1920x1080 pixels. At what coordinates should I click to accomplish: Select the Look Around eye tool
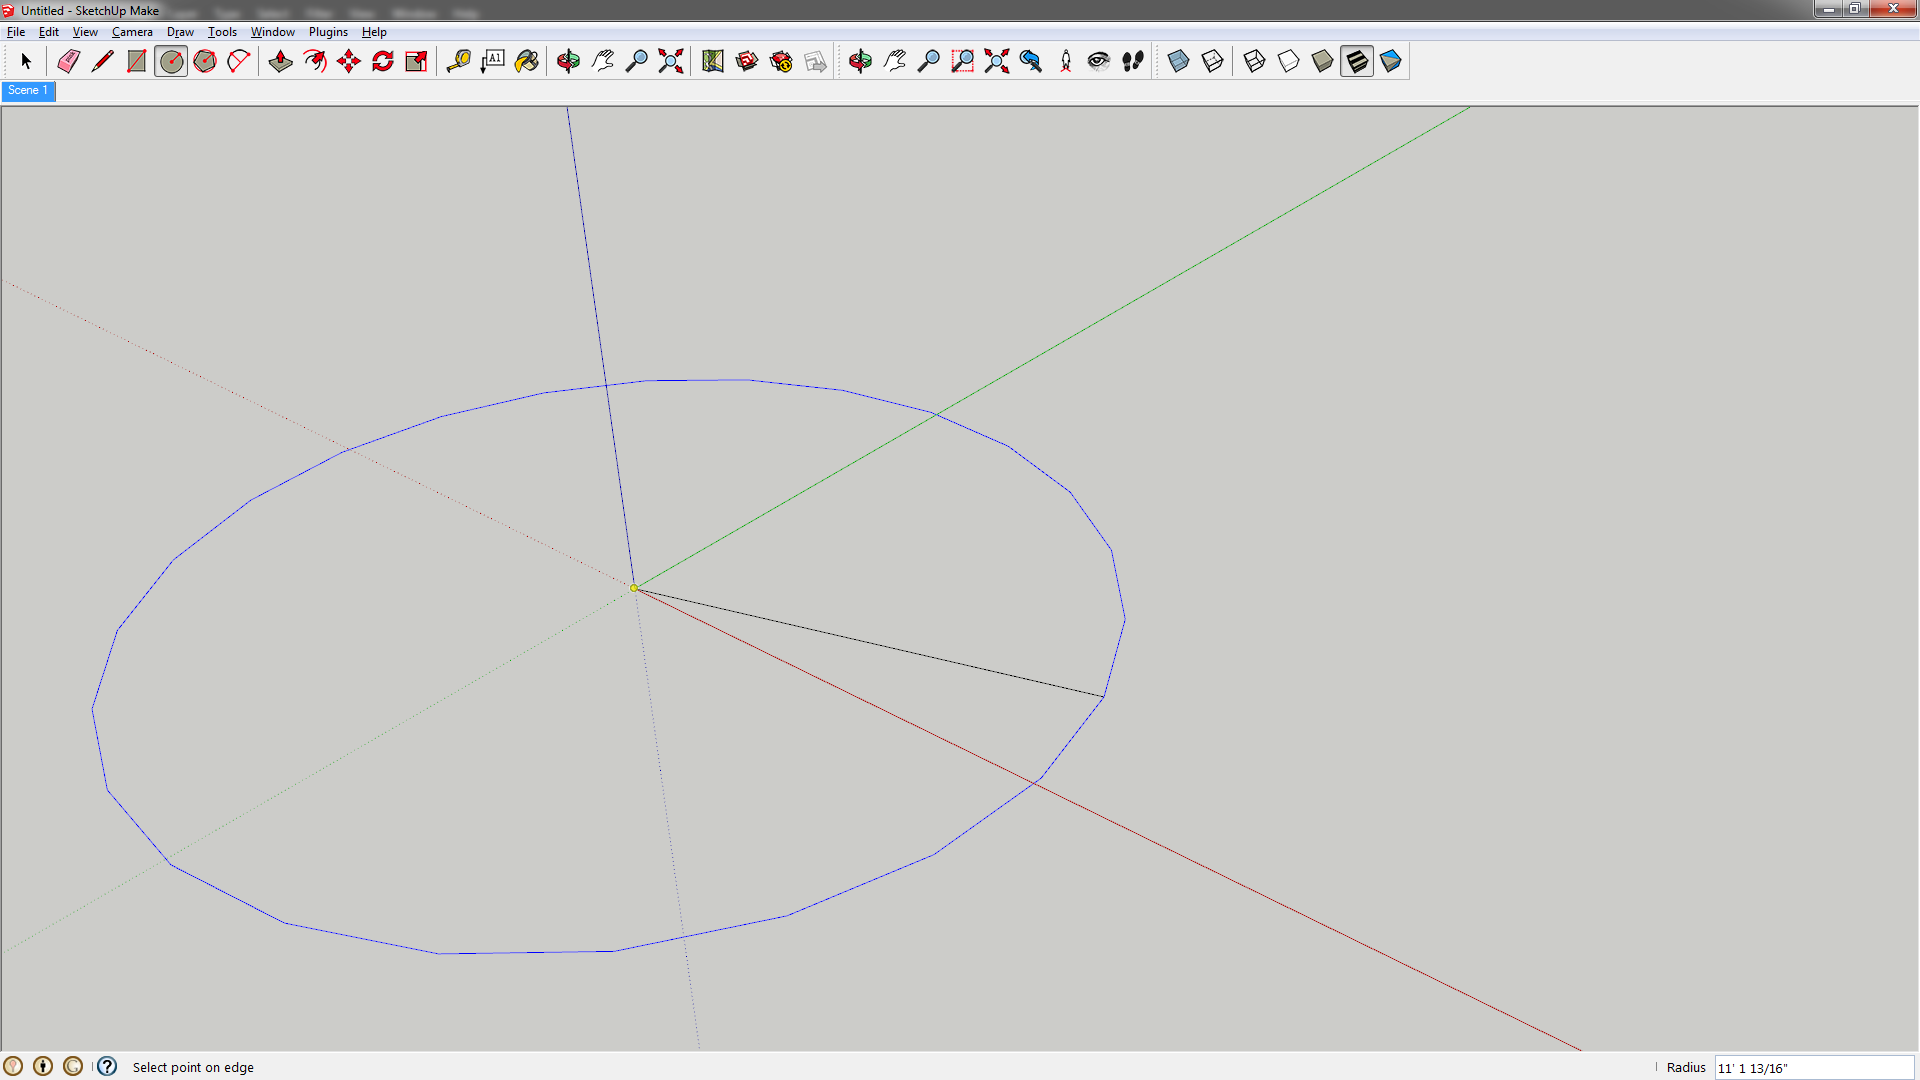tap(1098, 61)
